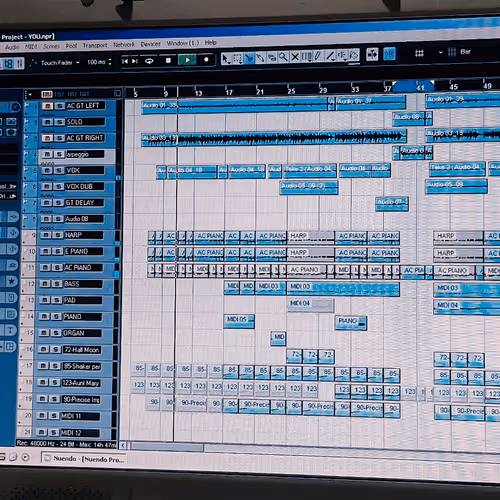Viewport: 500px width, 500px height.
Task: Solo the VOX track
Action: click(x=59, y=170)
